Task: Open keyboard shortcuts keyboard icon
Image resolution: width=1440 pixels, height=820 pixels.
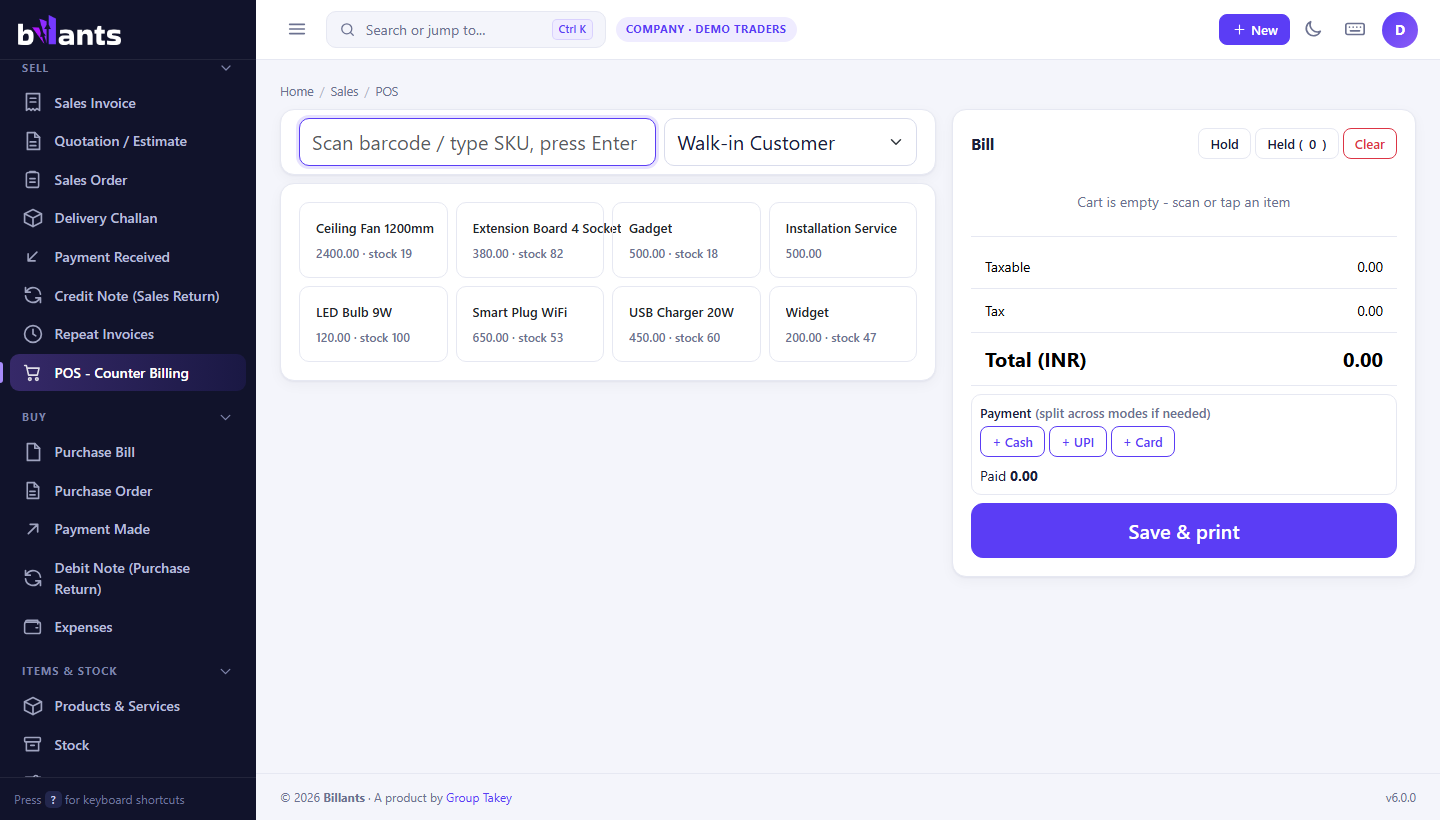Action: [1355, 29]
